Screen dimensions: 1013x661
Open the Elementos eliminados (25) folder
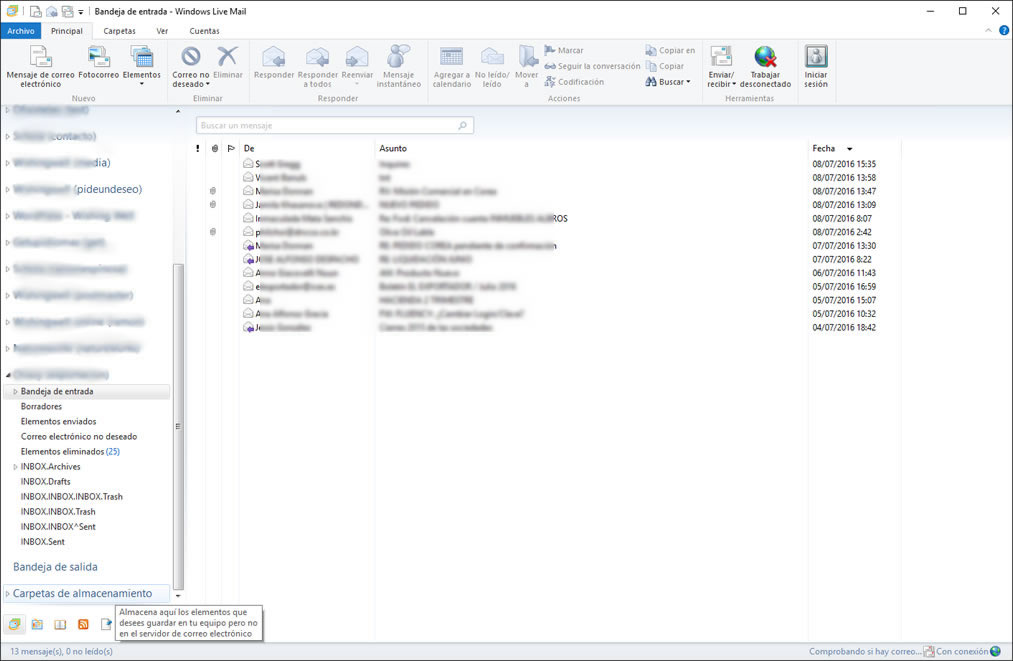point(70,452)
